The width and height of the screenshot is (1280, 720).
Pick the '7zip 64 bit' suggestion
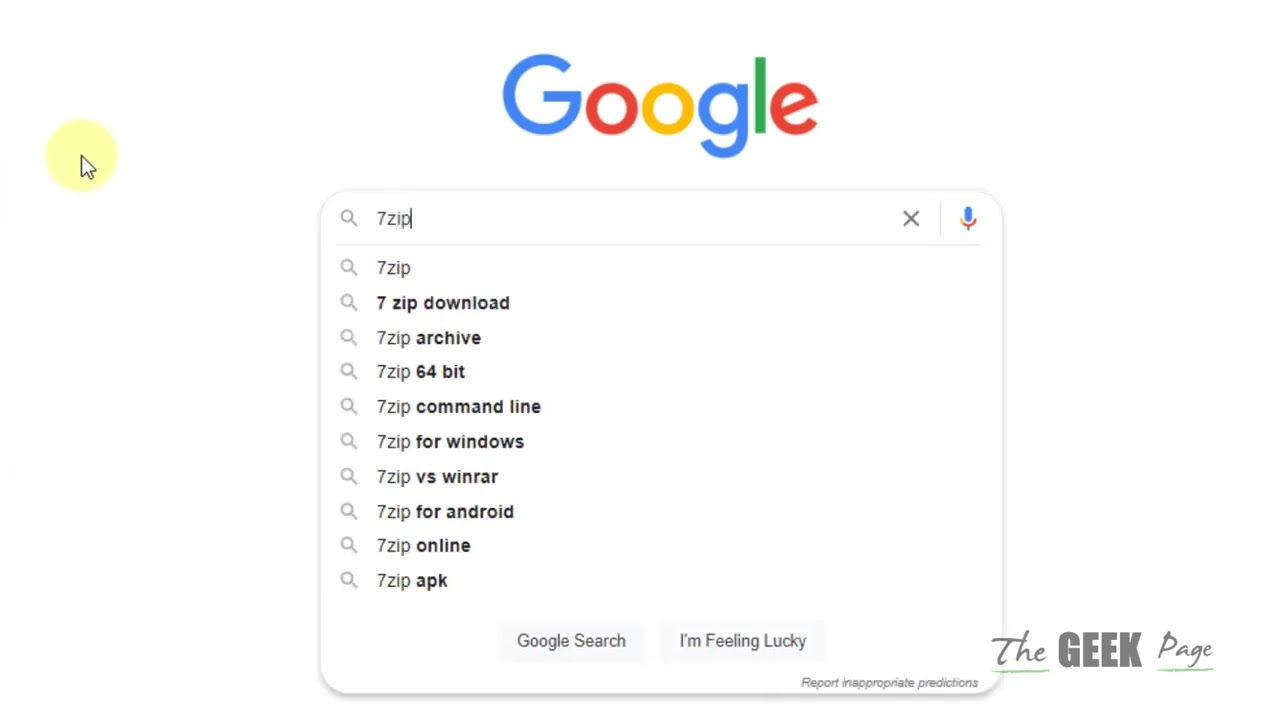pos(421,372)
